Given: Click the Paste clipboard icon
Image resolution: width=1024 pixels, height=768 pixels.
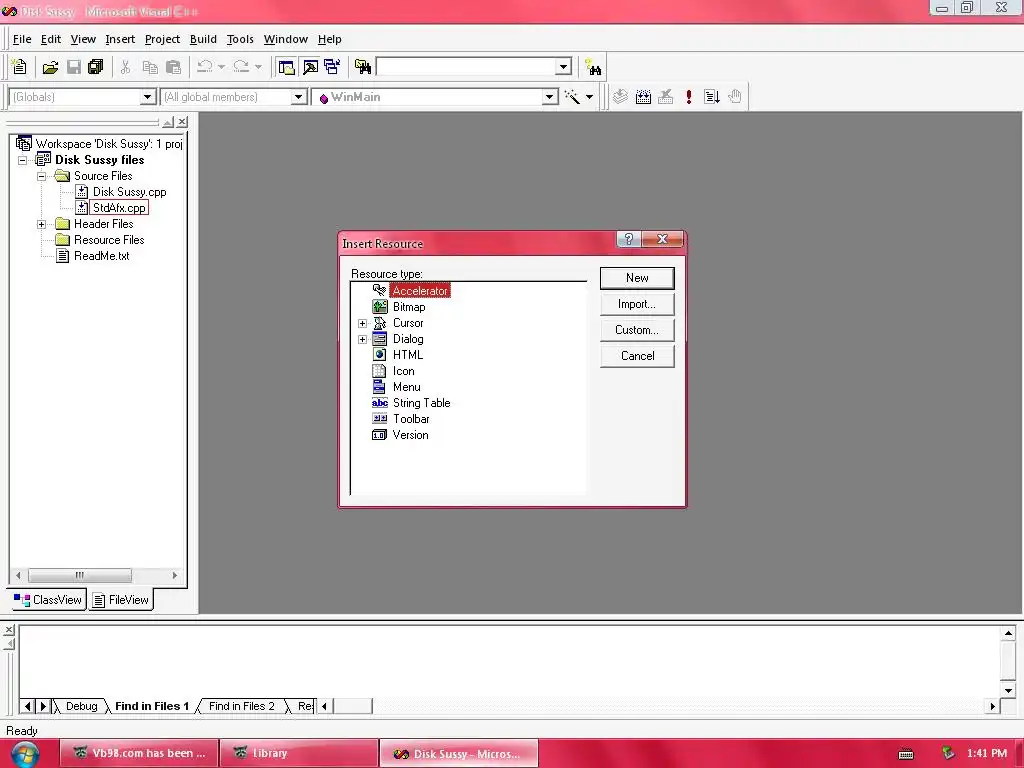Looking at the screenshot, I should (x=173, y=67).
